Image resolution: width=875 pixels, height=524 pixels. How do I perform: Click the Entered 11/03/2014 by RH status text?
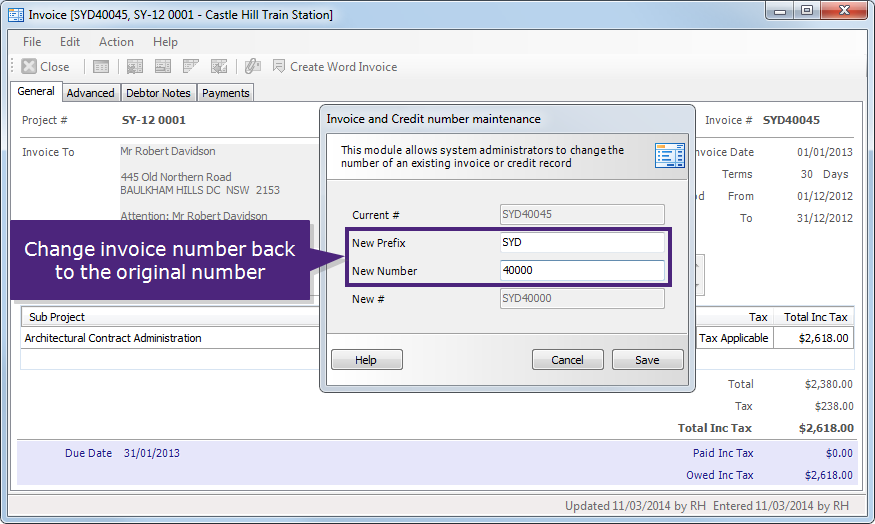click(781, 506)
